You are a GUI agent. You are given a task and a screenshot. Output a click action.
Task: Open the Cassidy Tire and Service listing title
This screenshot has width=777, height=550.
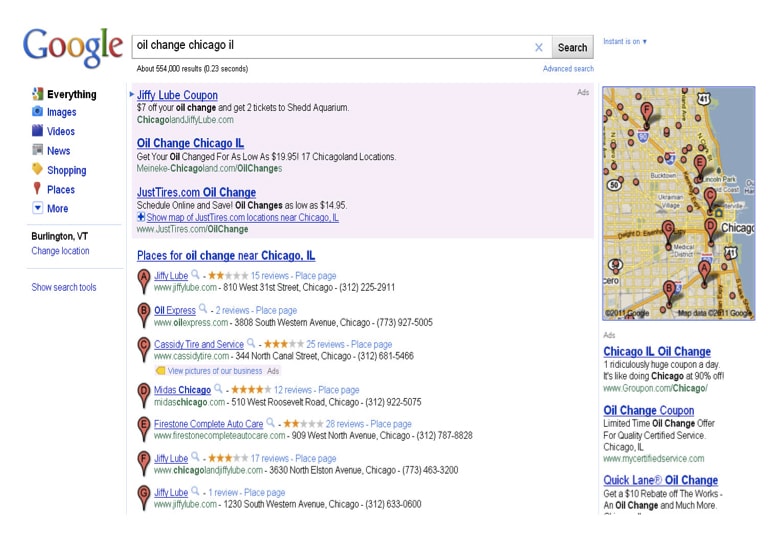tap(199, 344)
